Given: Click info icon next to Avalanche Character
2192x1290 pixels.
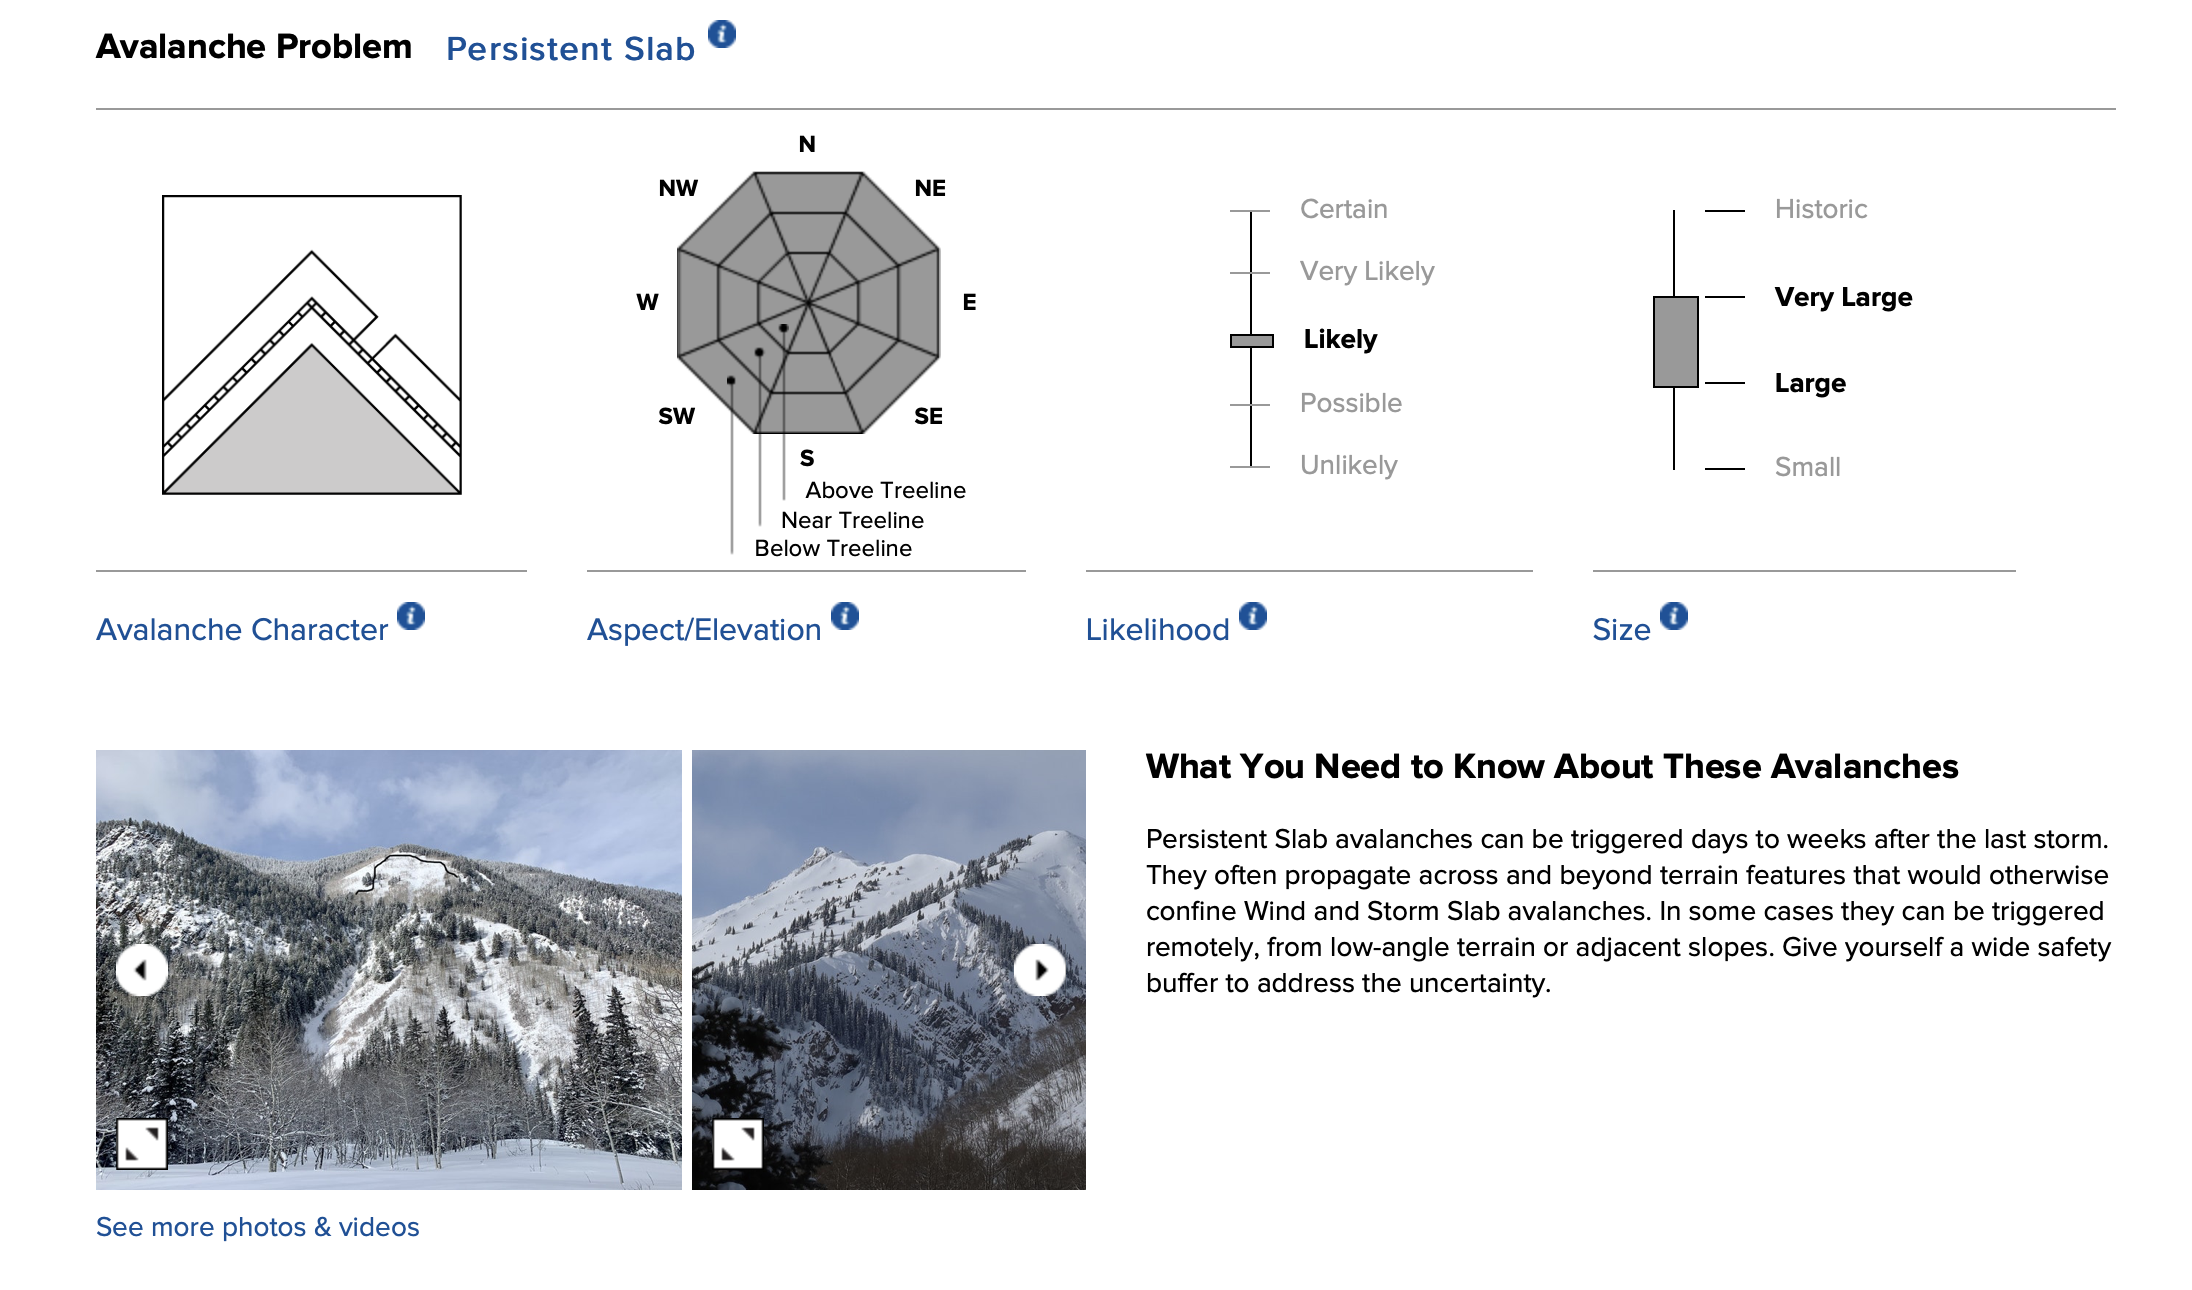Looking at the screenshot, I should pos(411,616).
